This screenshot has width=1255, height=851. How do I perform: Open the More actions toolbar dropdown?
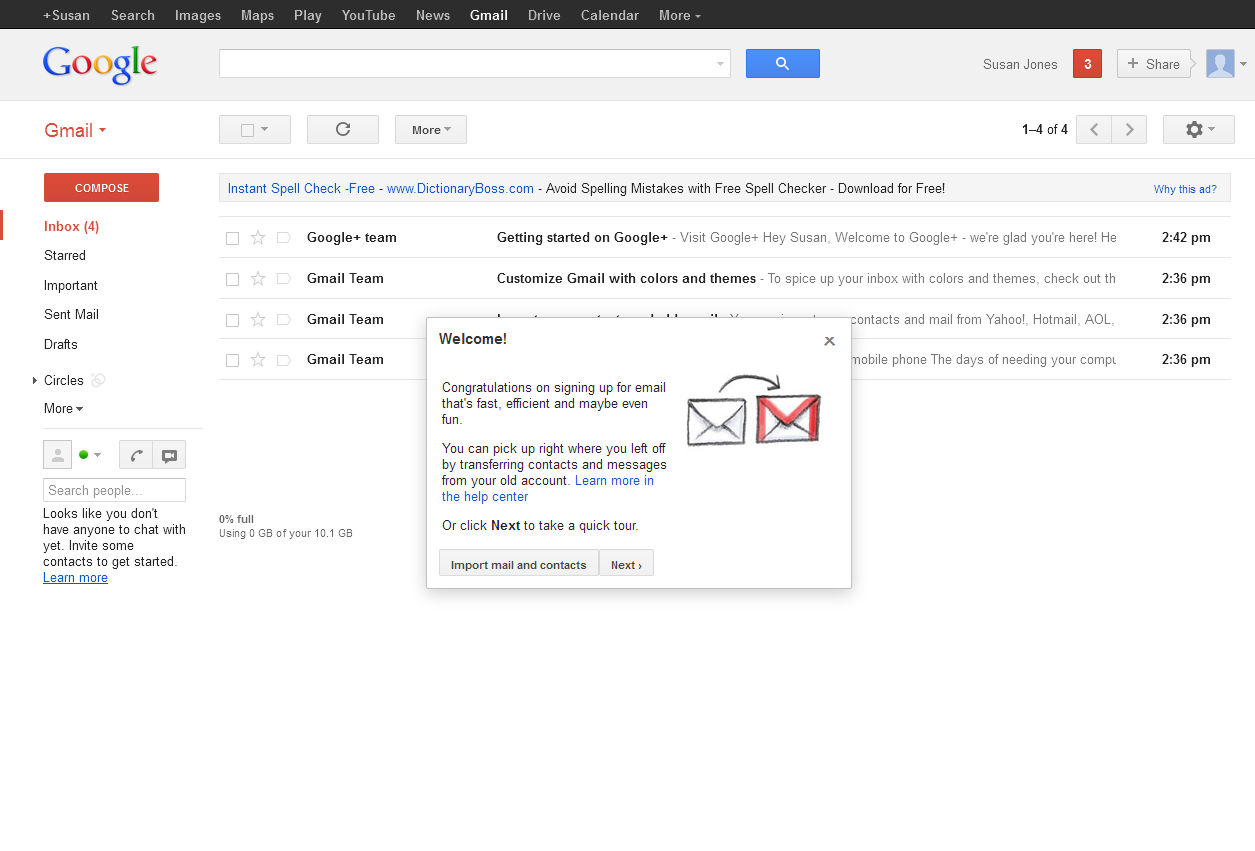(x=431, y=130)
